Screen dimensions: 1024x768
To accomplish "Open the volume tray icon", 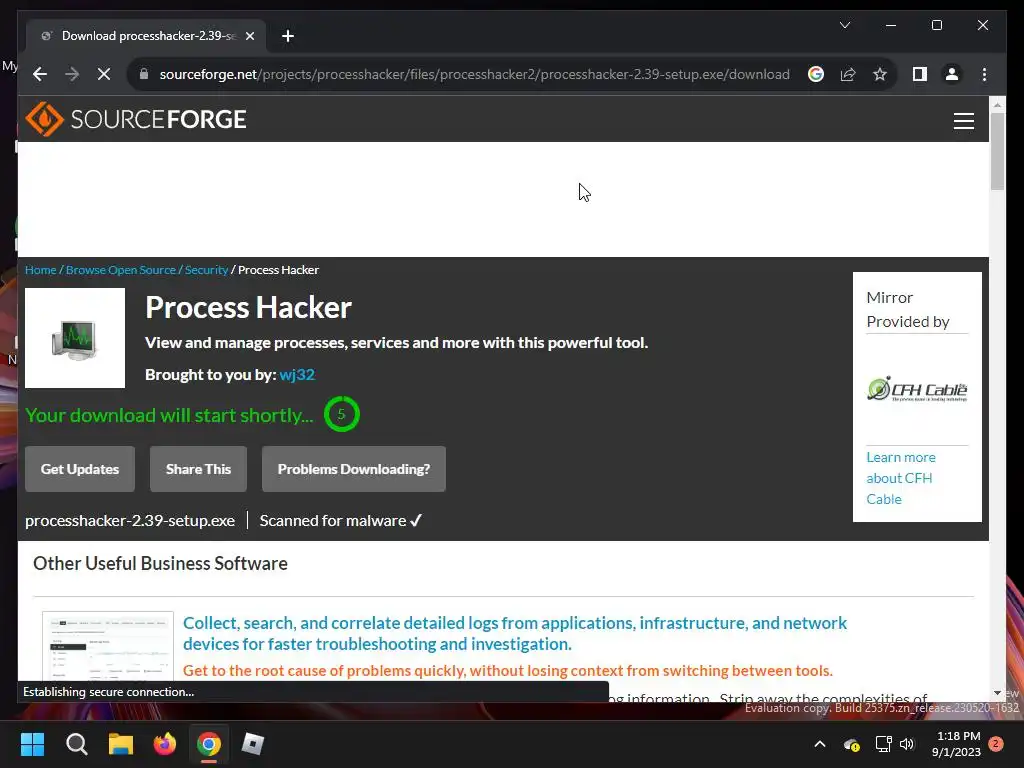I will (907, 744).
